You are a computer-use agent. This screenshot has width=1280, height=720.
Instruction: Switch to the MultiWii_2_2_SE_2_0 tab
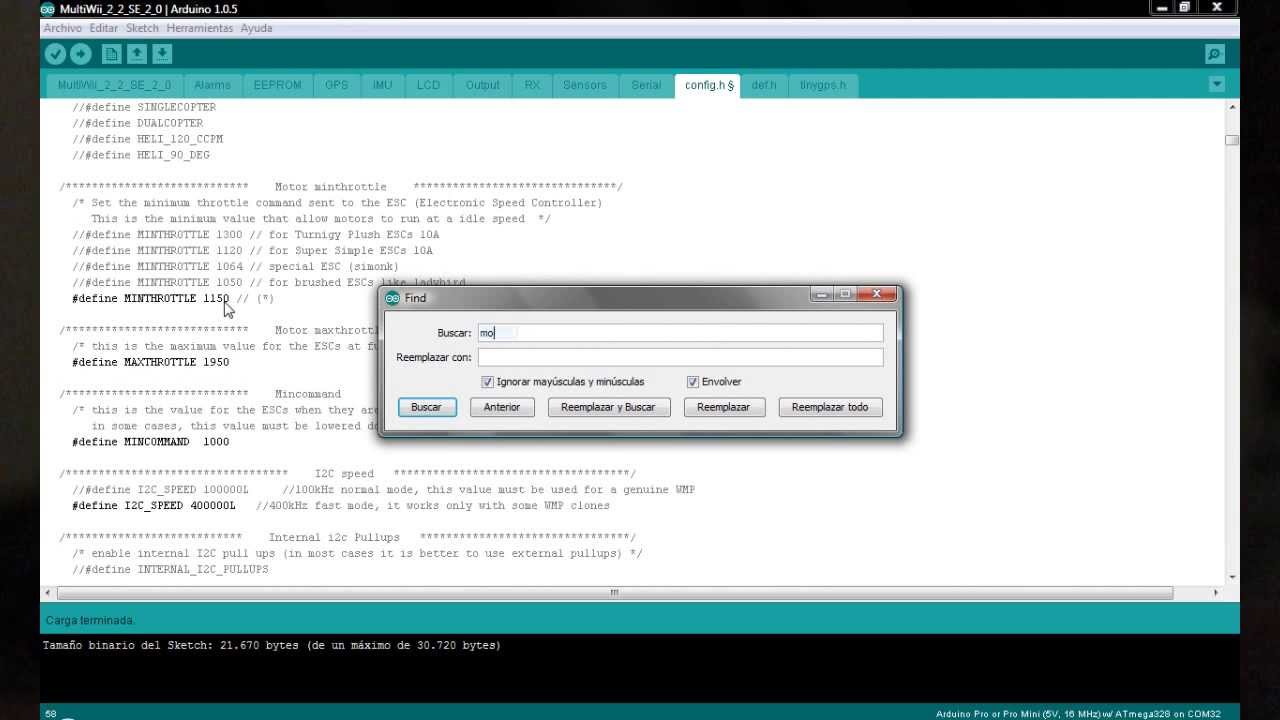[114, 85]
